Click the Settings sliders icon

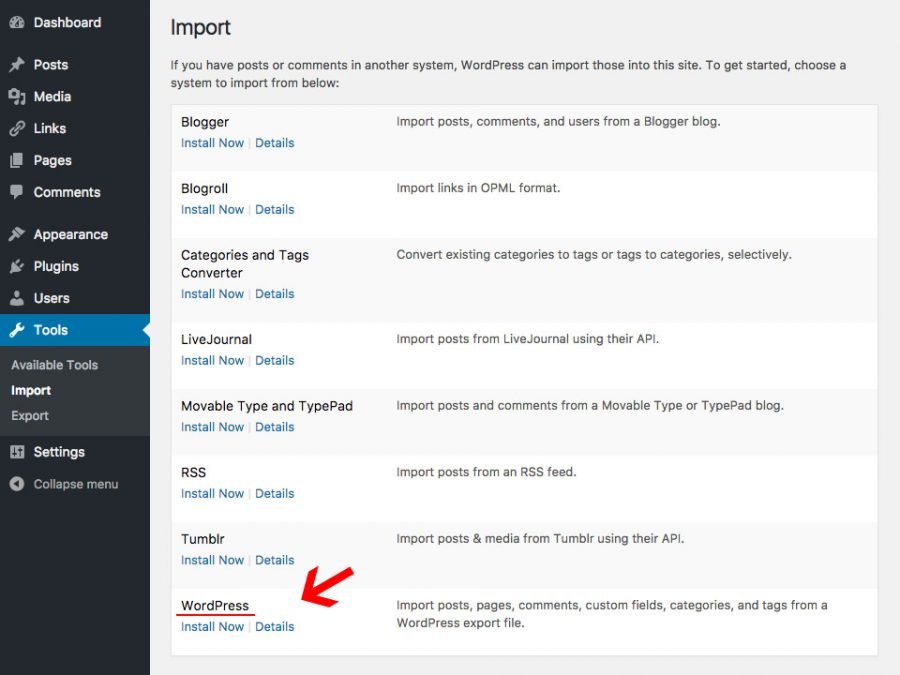click(x=17, y=452)
